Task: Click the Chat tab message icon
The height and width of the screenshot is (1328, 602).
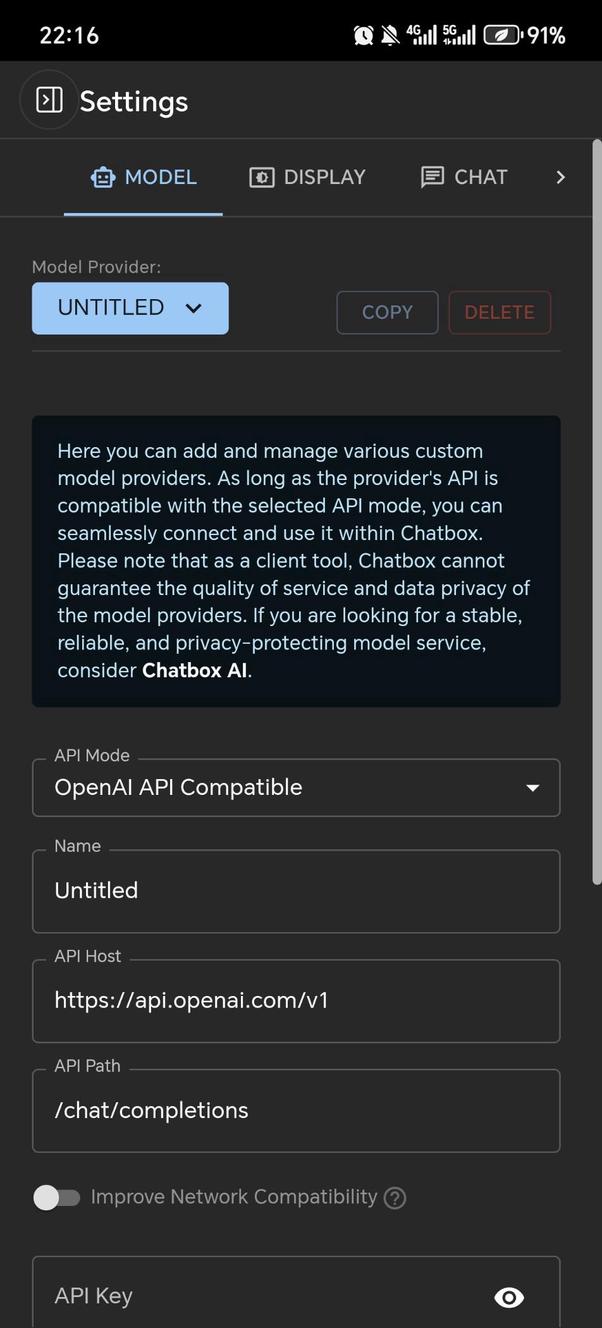Action: [x=432, y=178]
